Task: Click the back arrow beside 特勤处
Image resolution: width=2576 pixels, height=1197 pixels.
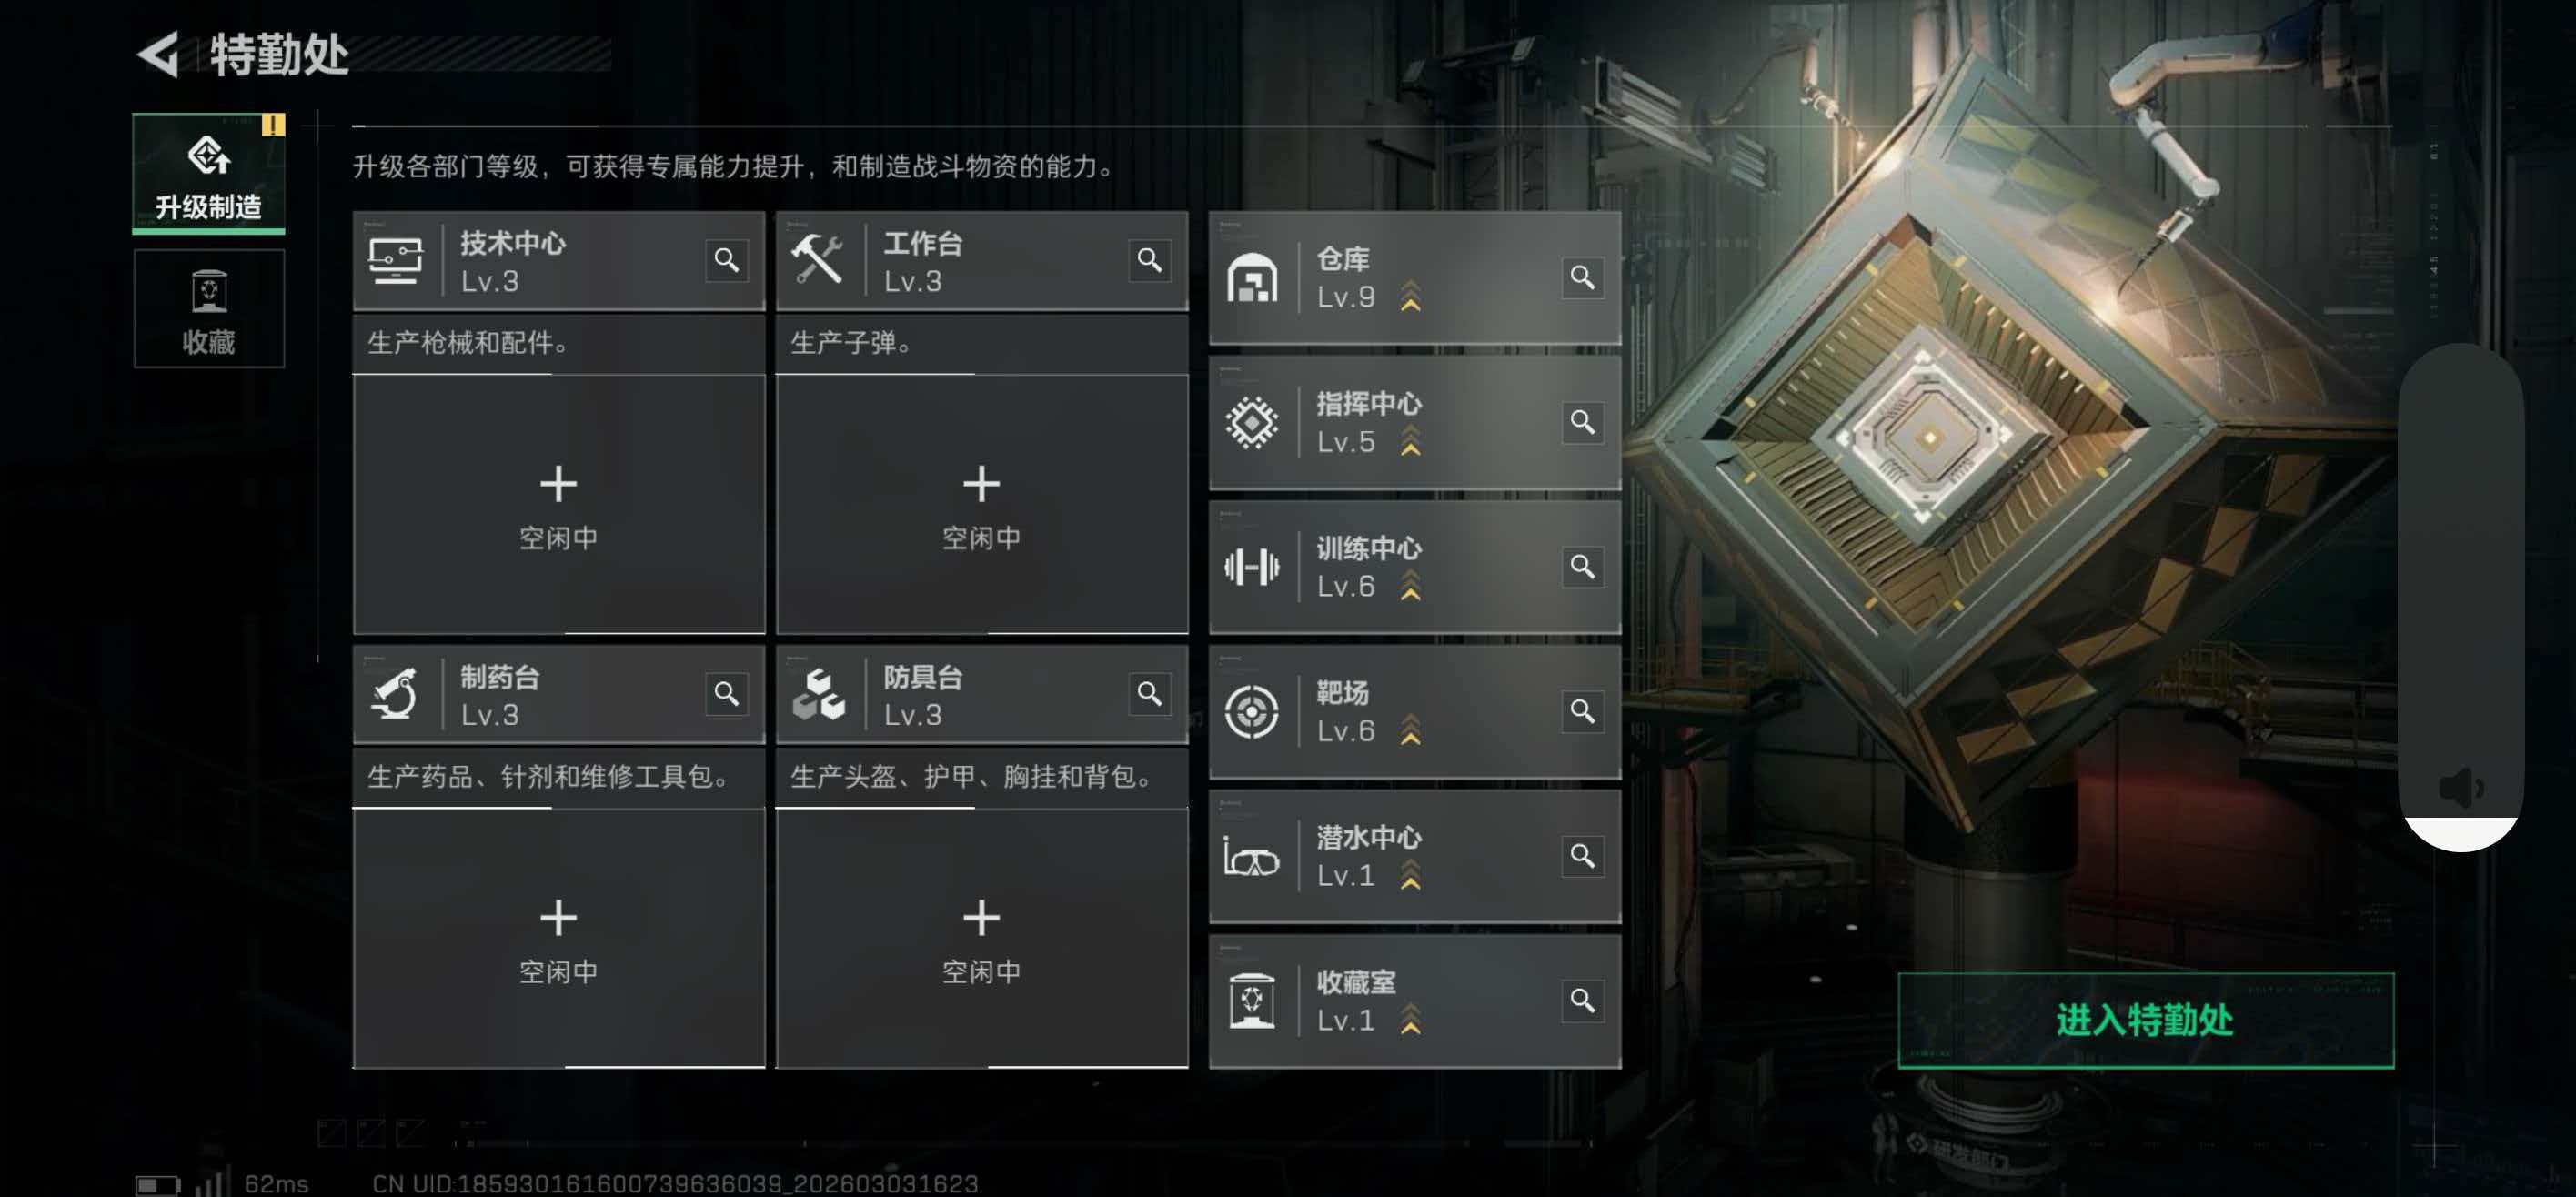Action: click(158, 55)
